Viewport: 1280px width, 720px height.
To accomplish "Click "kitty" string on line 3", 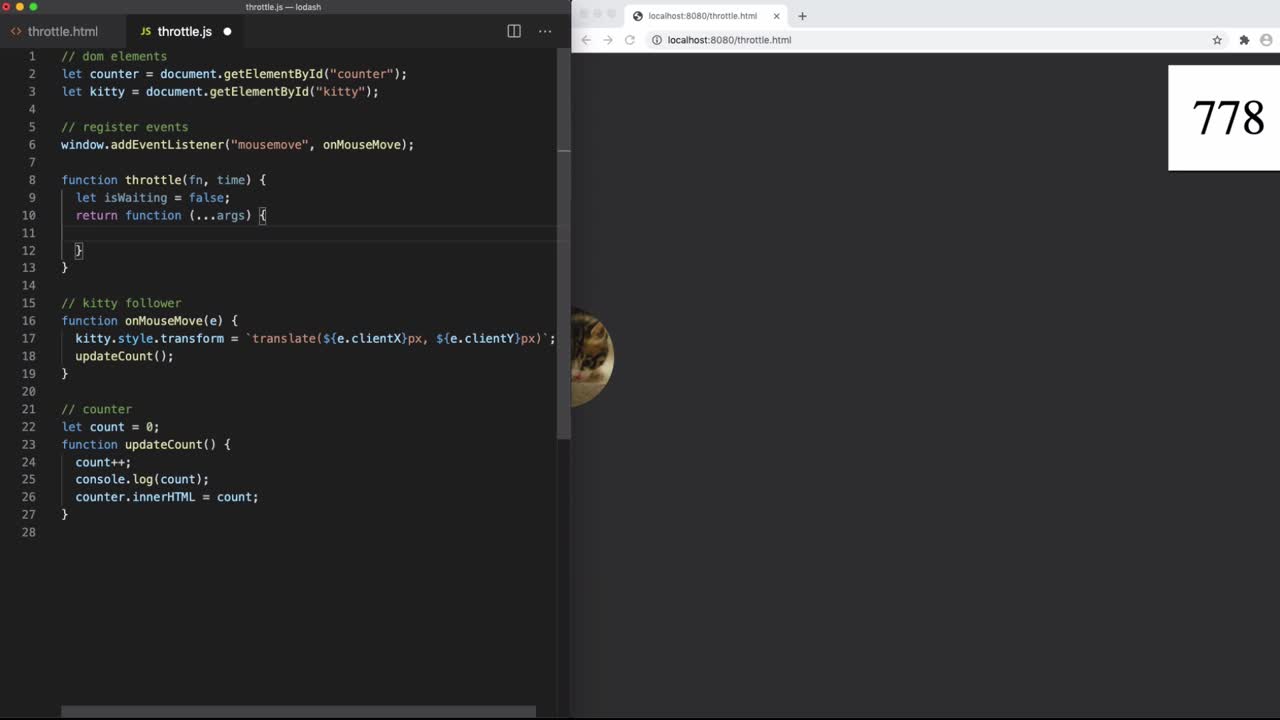I will pyautogui.click(x=340, y=92).
